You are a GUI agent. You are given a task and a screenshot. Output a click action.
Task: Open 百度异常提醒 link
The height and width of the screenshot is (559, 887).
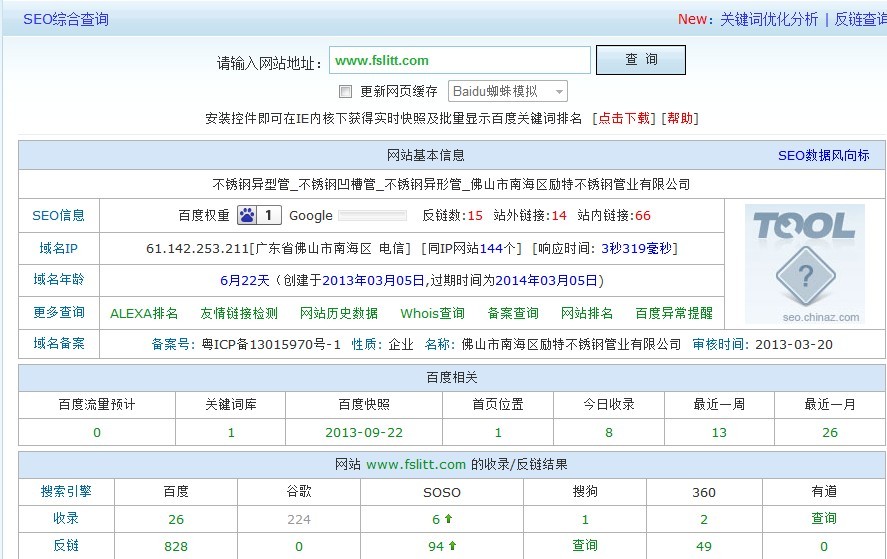(x=674, y=313)
